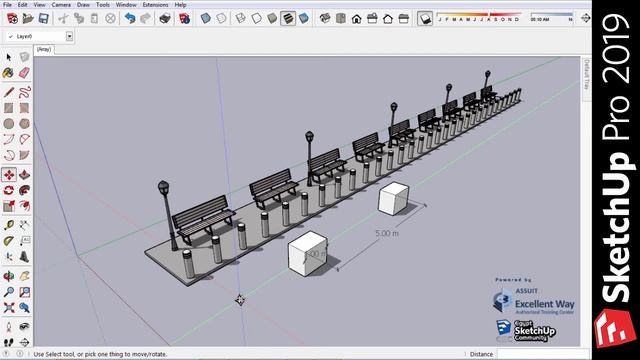Switch to Iso view
The image size is (640, 360).
[x=325, y=18]
